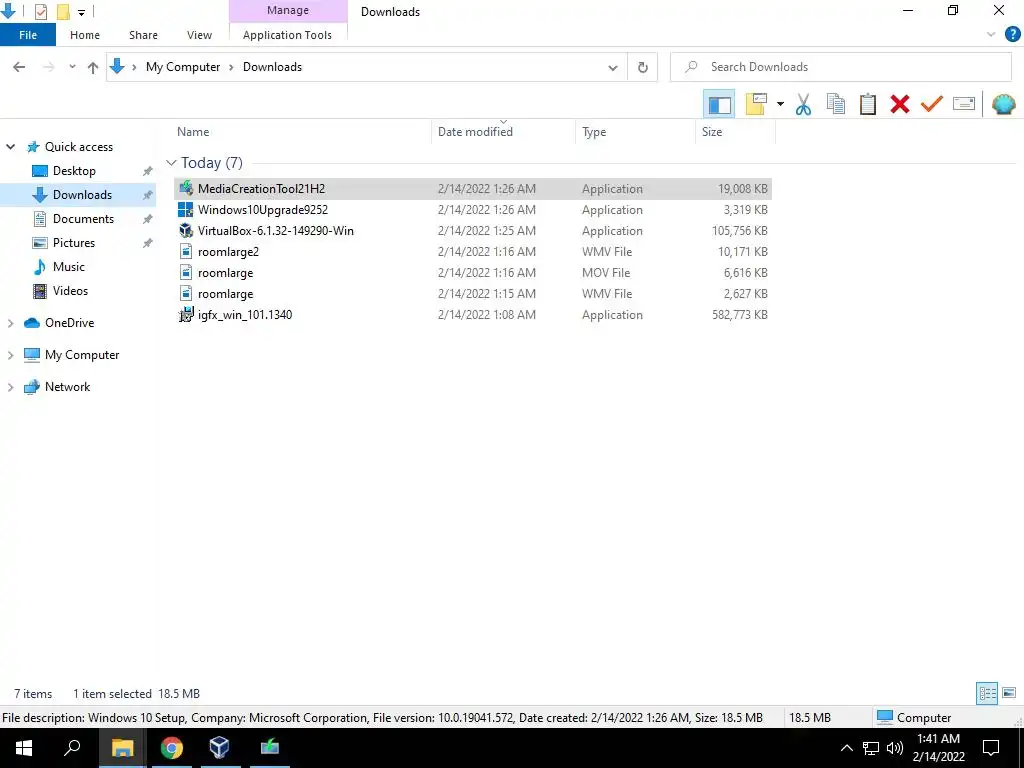Paste using the clipboard toolbar icon
Viewport: 1024px width, 768px height.
[867, 104]
